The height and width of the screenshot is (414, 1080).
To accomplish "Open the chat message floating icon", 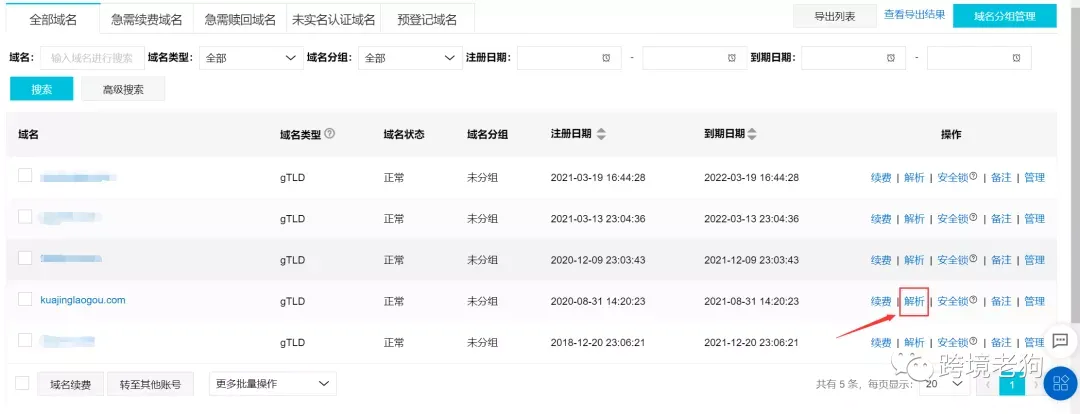I will 1060,340.
